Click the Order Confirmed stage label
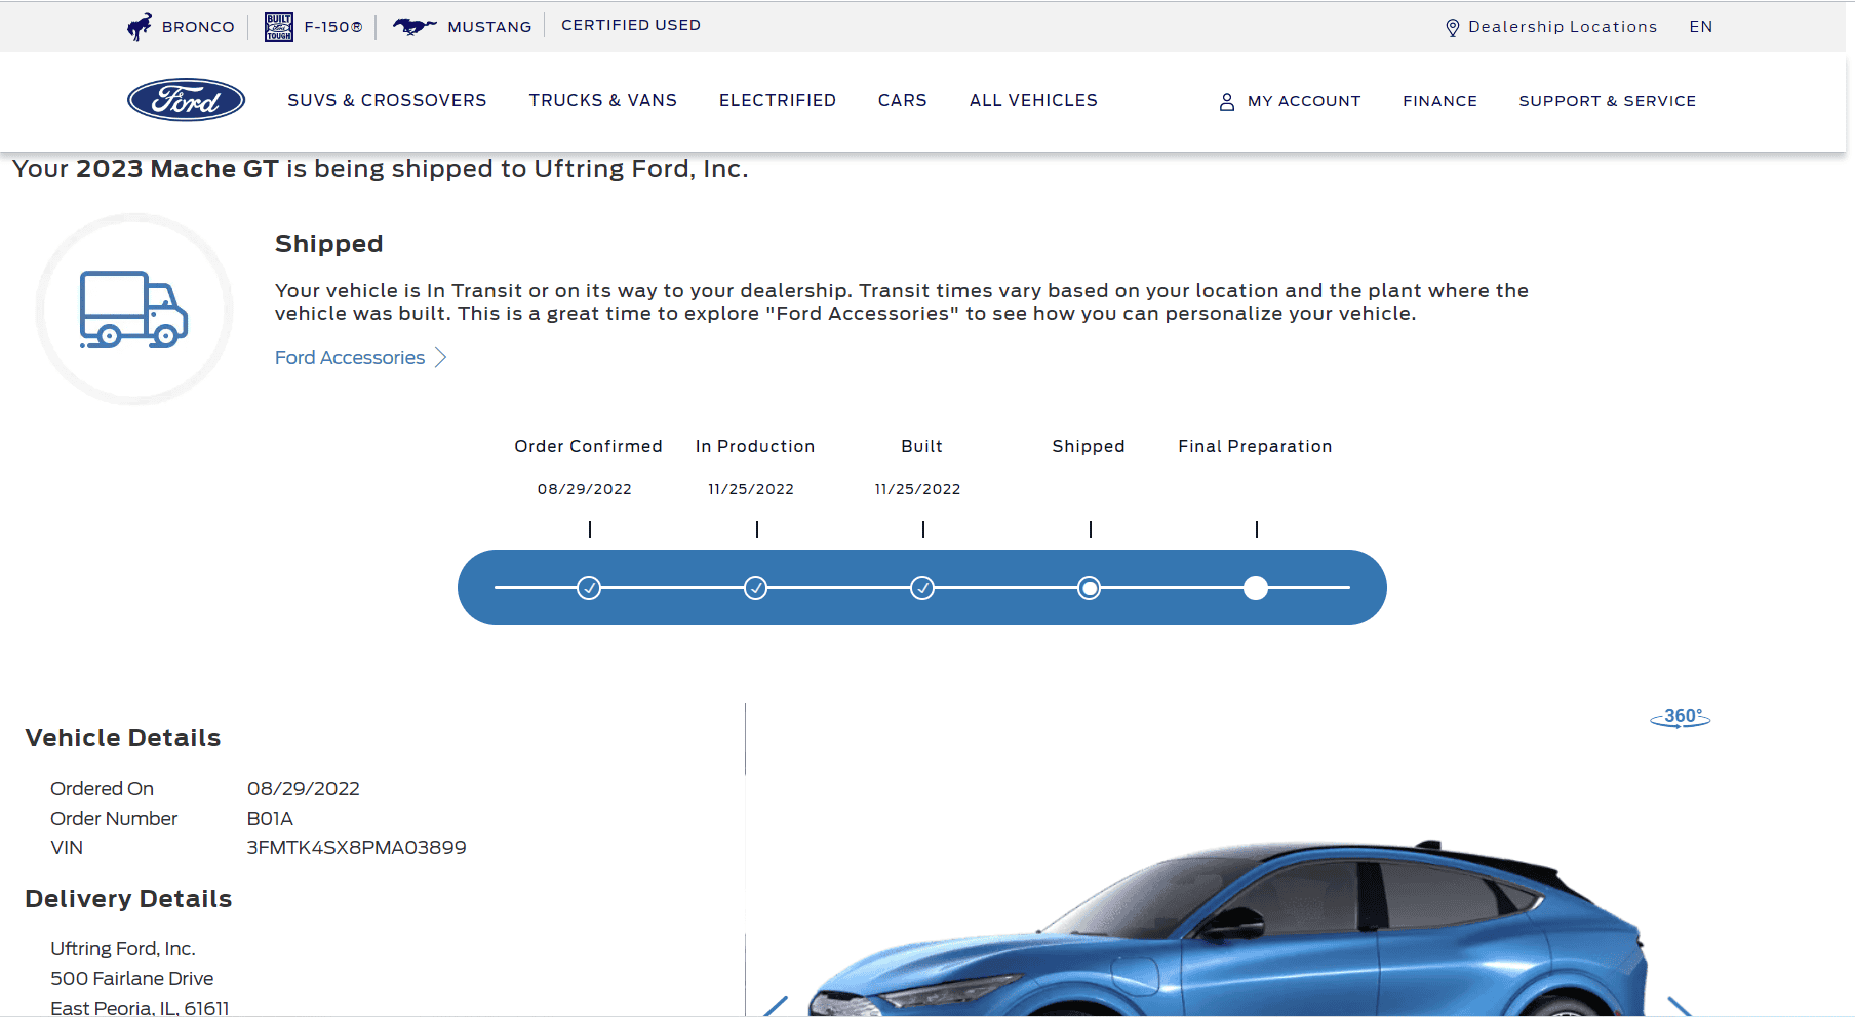Viewport: 1855px width, 1017px height. (x=588, y=446)
